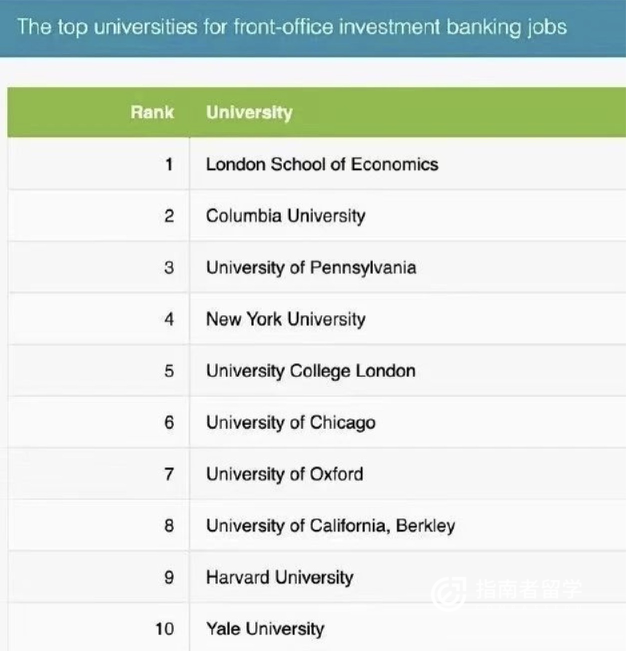Click the blue title banner text
The height and width of the screenshot is (651, 626).
[x=292, y=27]
